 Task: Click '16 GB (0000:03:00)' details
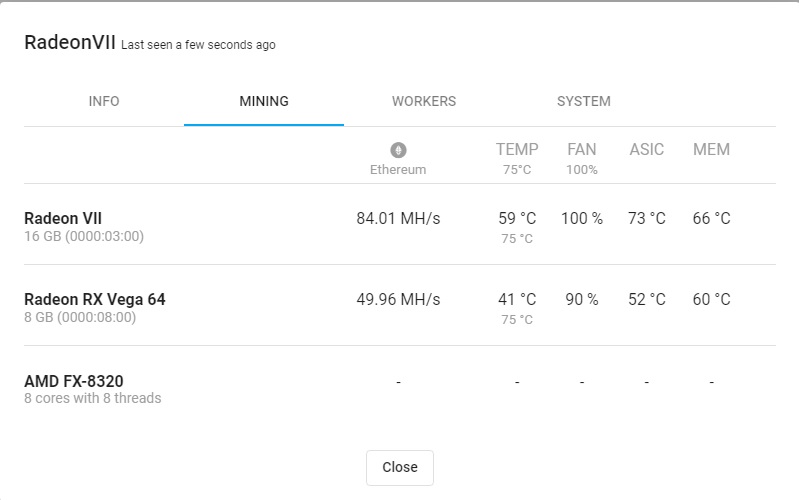coord(84,236)
